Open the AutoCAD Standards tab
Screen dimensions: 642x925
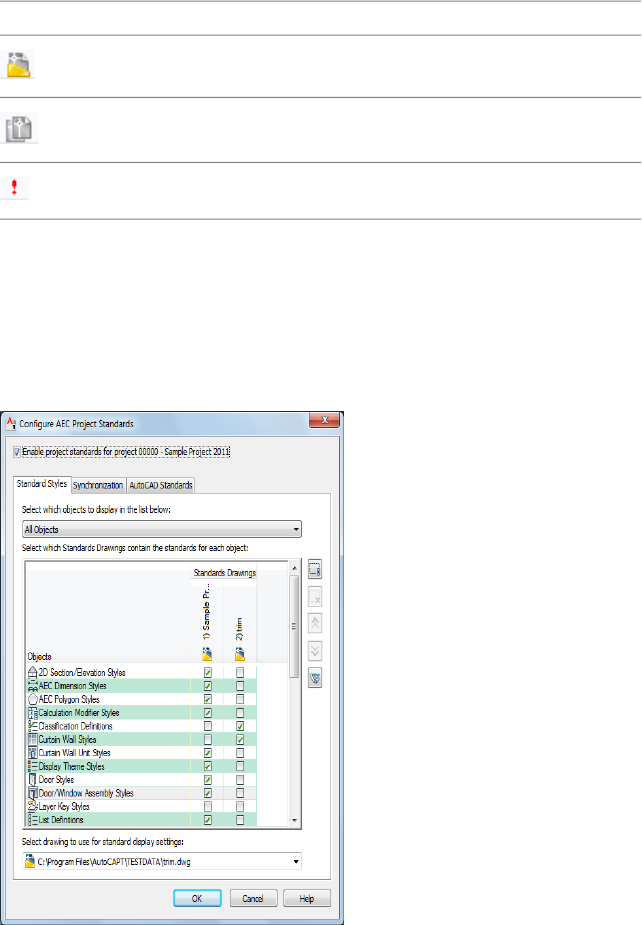[x=160, y=485]
